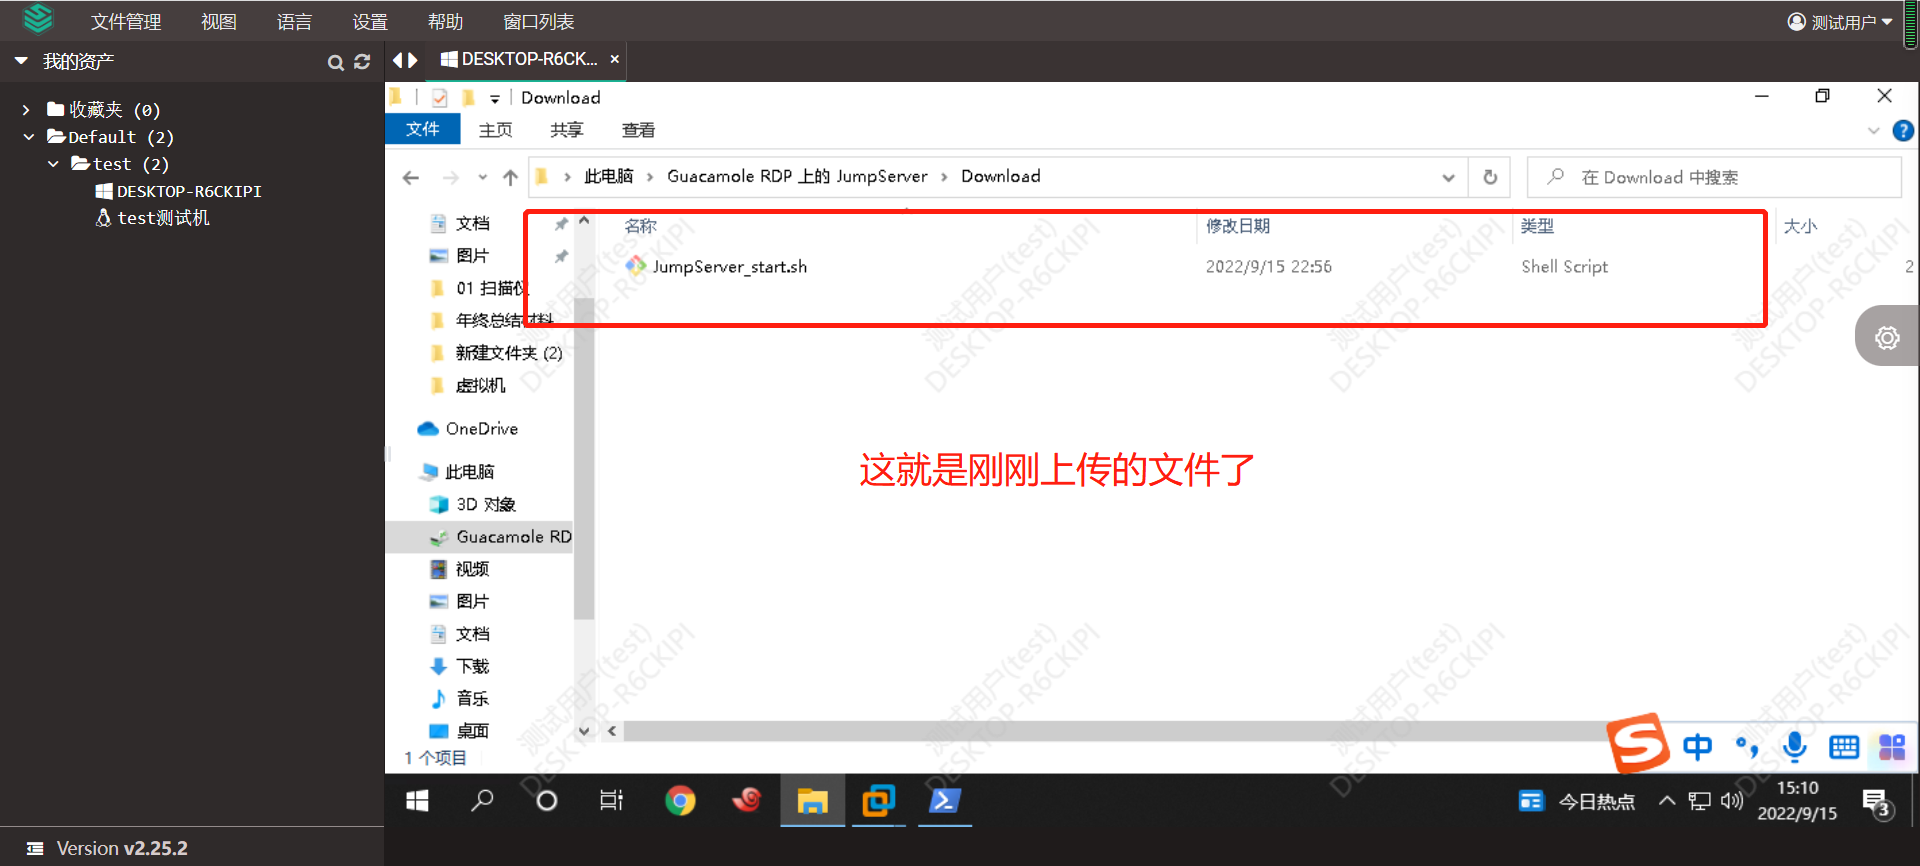Show hidden tray icons chevron
1920x866 pixels.
1666,801
